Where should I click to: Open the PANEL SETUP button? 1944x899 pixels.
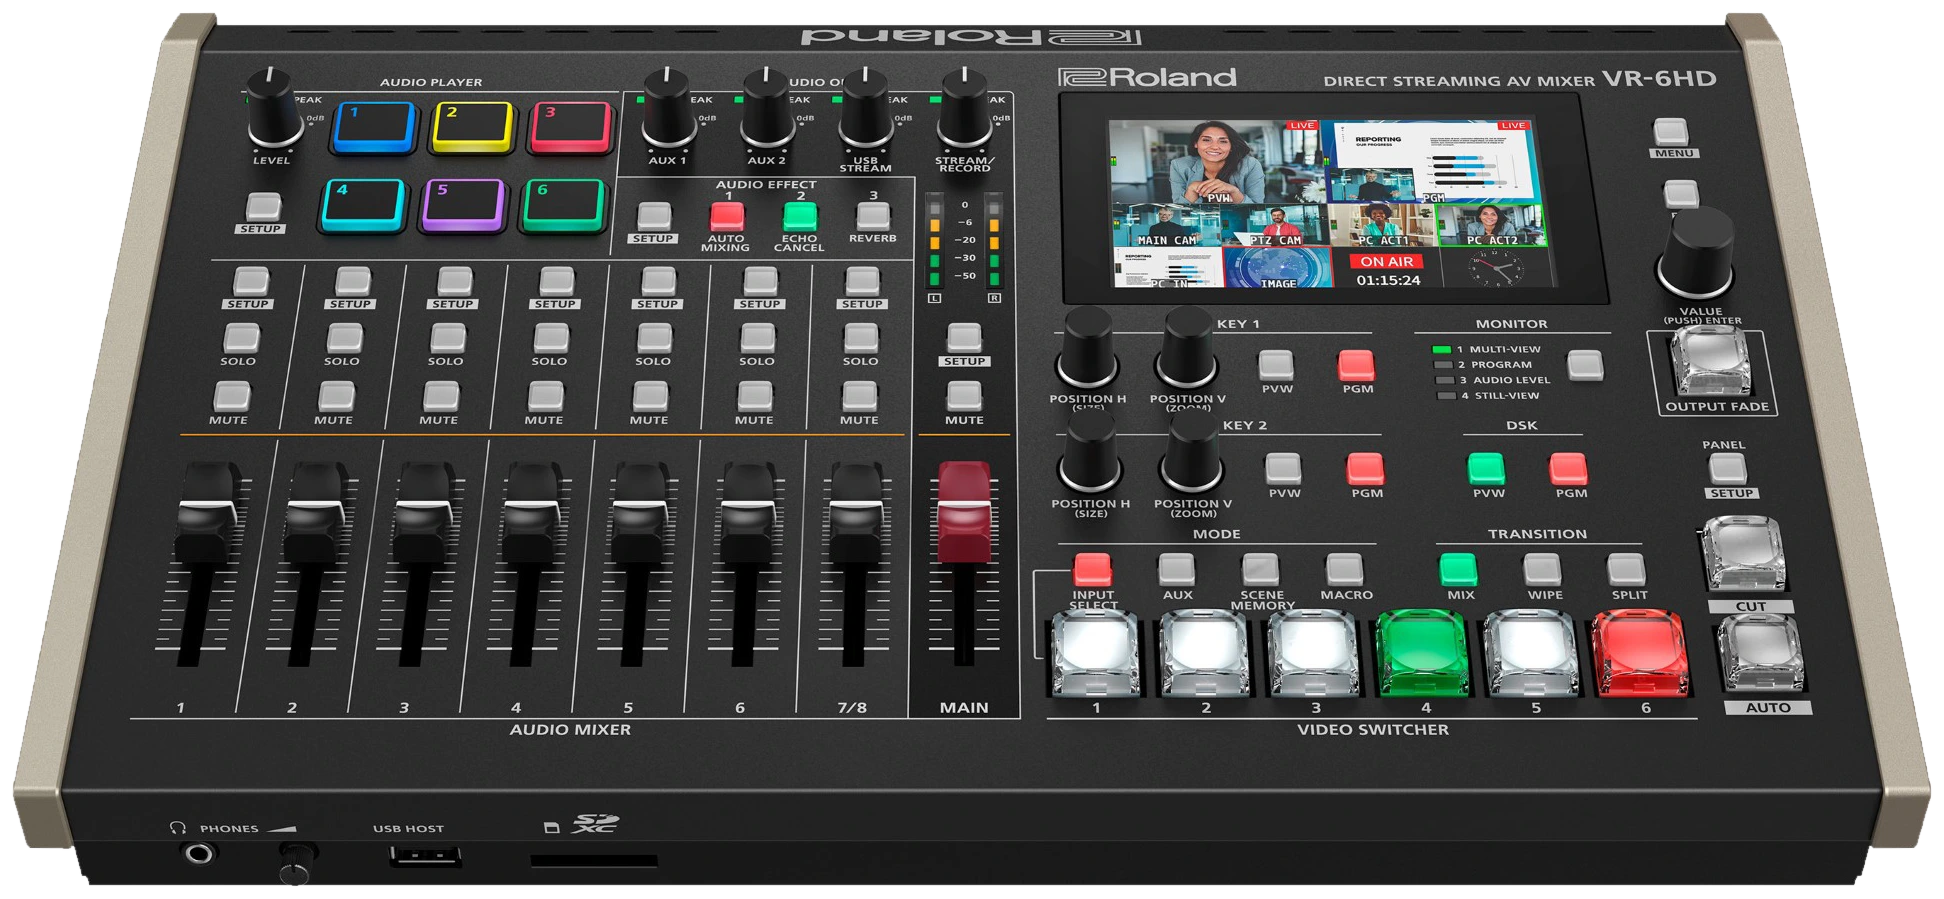1728,468
